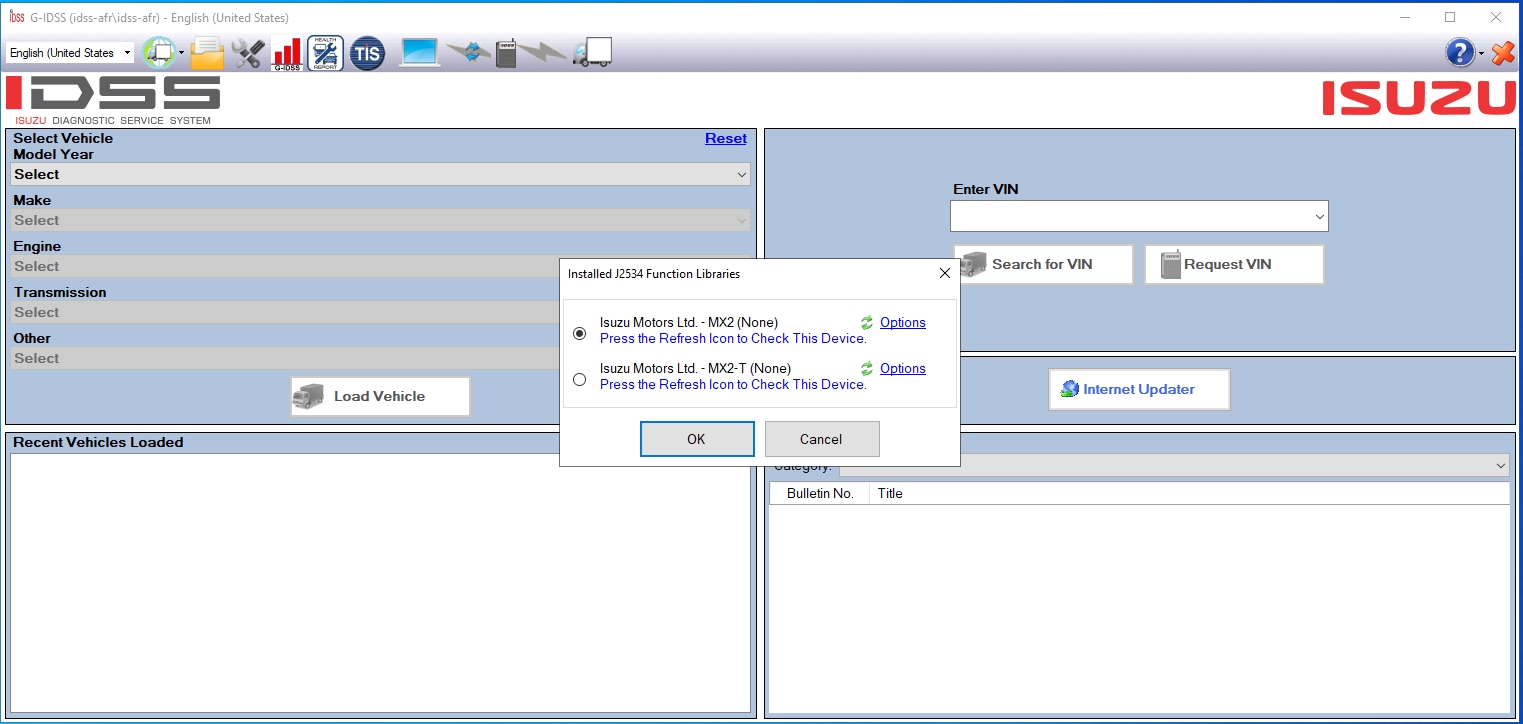Viewport: 1523px width, 724px height.
Task: Click OK in the J2534 Libraries dialog
Action: (697, 438)
